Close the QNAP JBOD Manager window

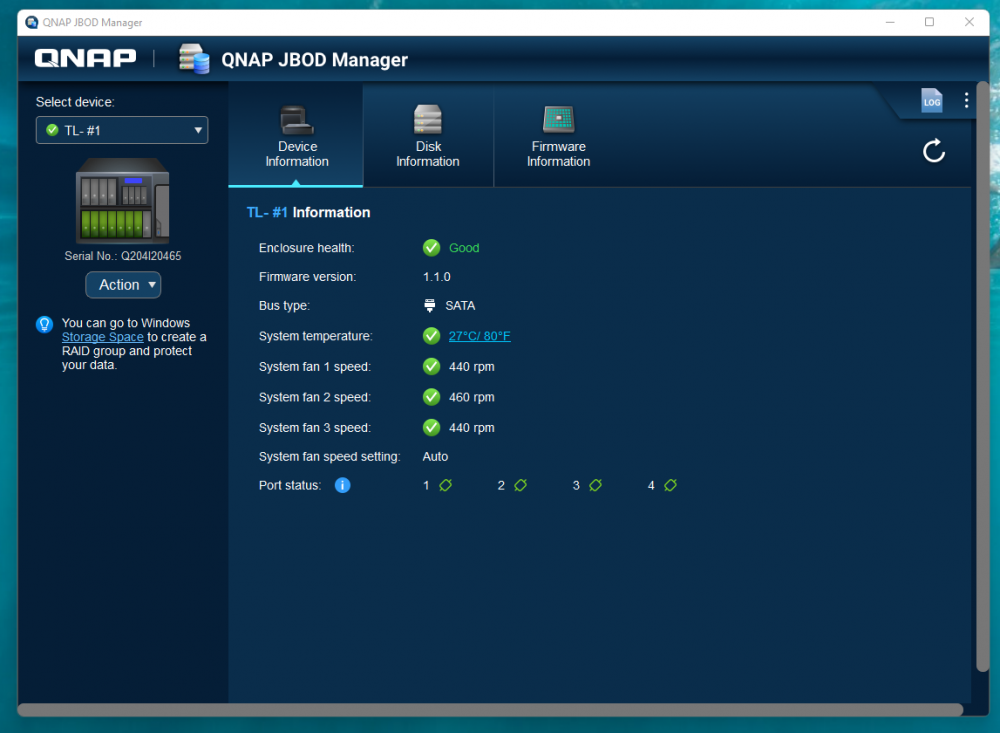(x=969, y=22)
